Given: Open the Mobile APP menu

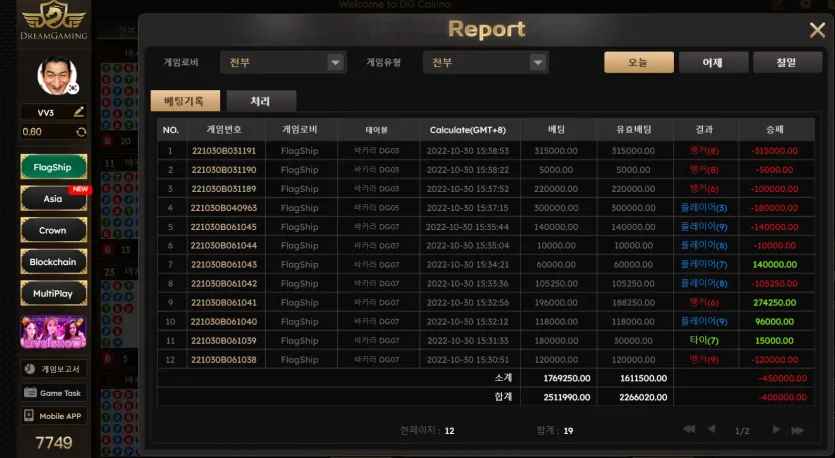Looking at the screenshot, I should click(x=53, y=416).
